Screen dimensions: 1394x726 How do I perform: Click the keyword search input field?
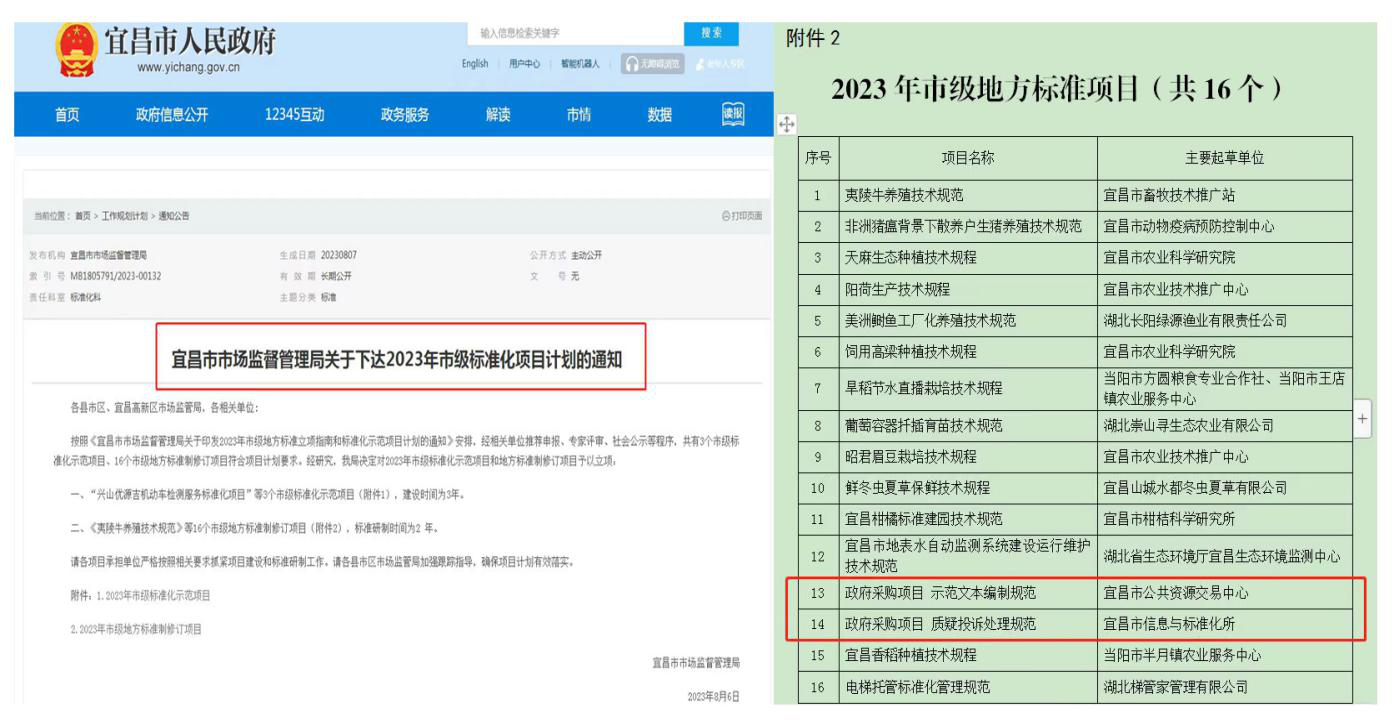575,33
